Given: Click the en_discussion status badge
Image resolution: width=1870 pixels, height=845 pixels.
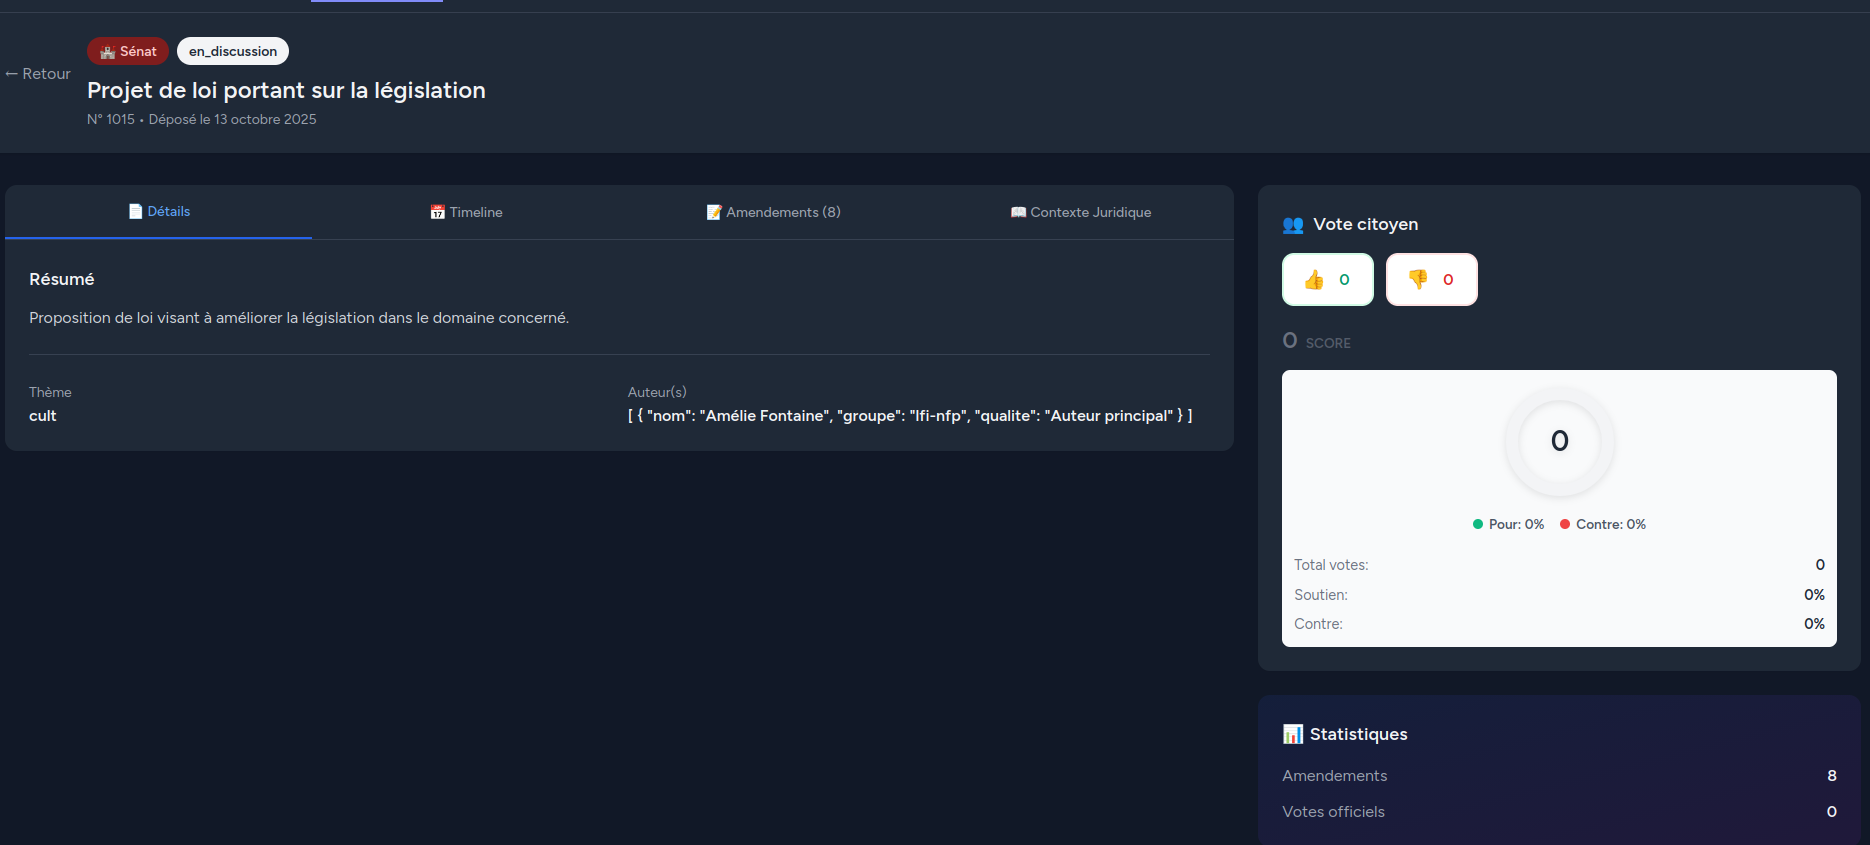Looking at the screenshot, I should point(233,51).
